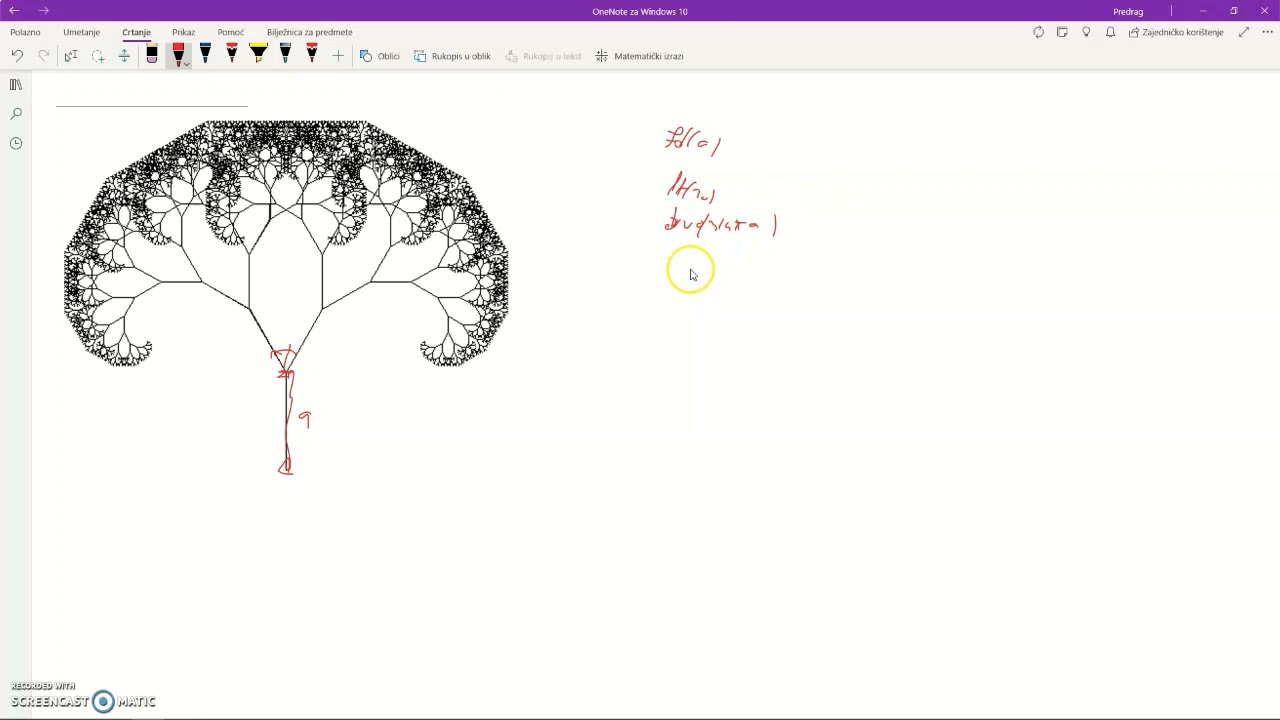Open the red pen options arrow
The width and height of the screenshot is (1280, 720).
pos(186,64)
